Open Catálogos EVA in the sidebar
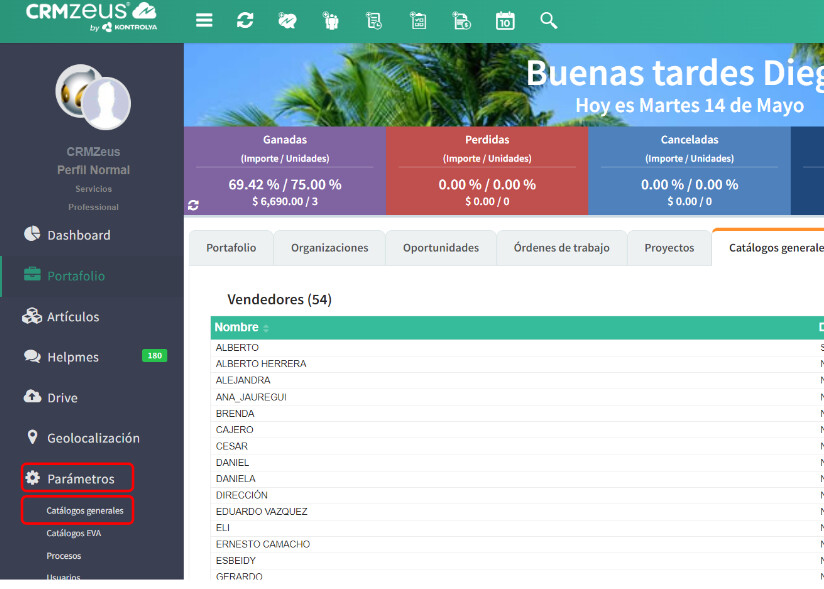Viewport: 824px width, 589px height. 73,533
